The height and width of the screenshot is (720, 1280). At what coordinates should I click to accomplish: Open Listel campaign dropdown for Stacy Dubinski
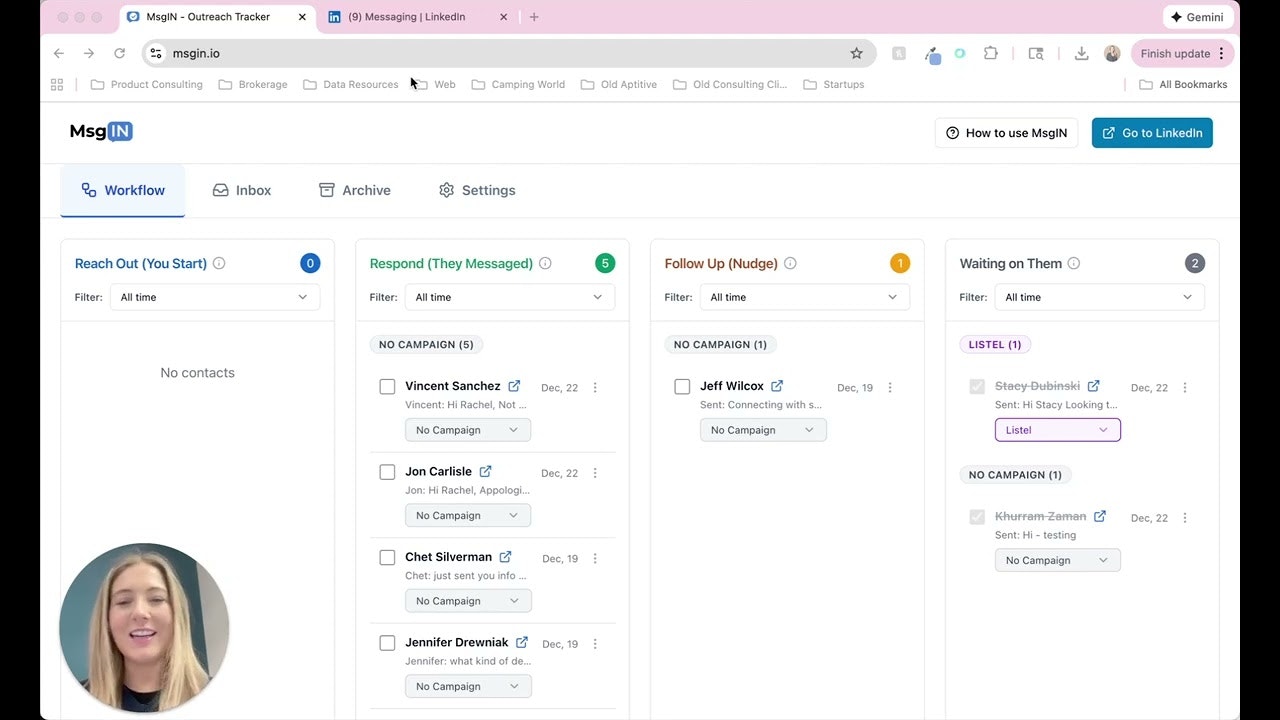(x=1058, y=430)
